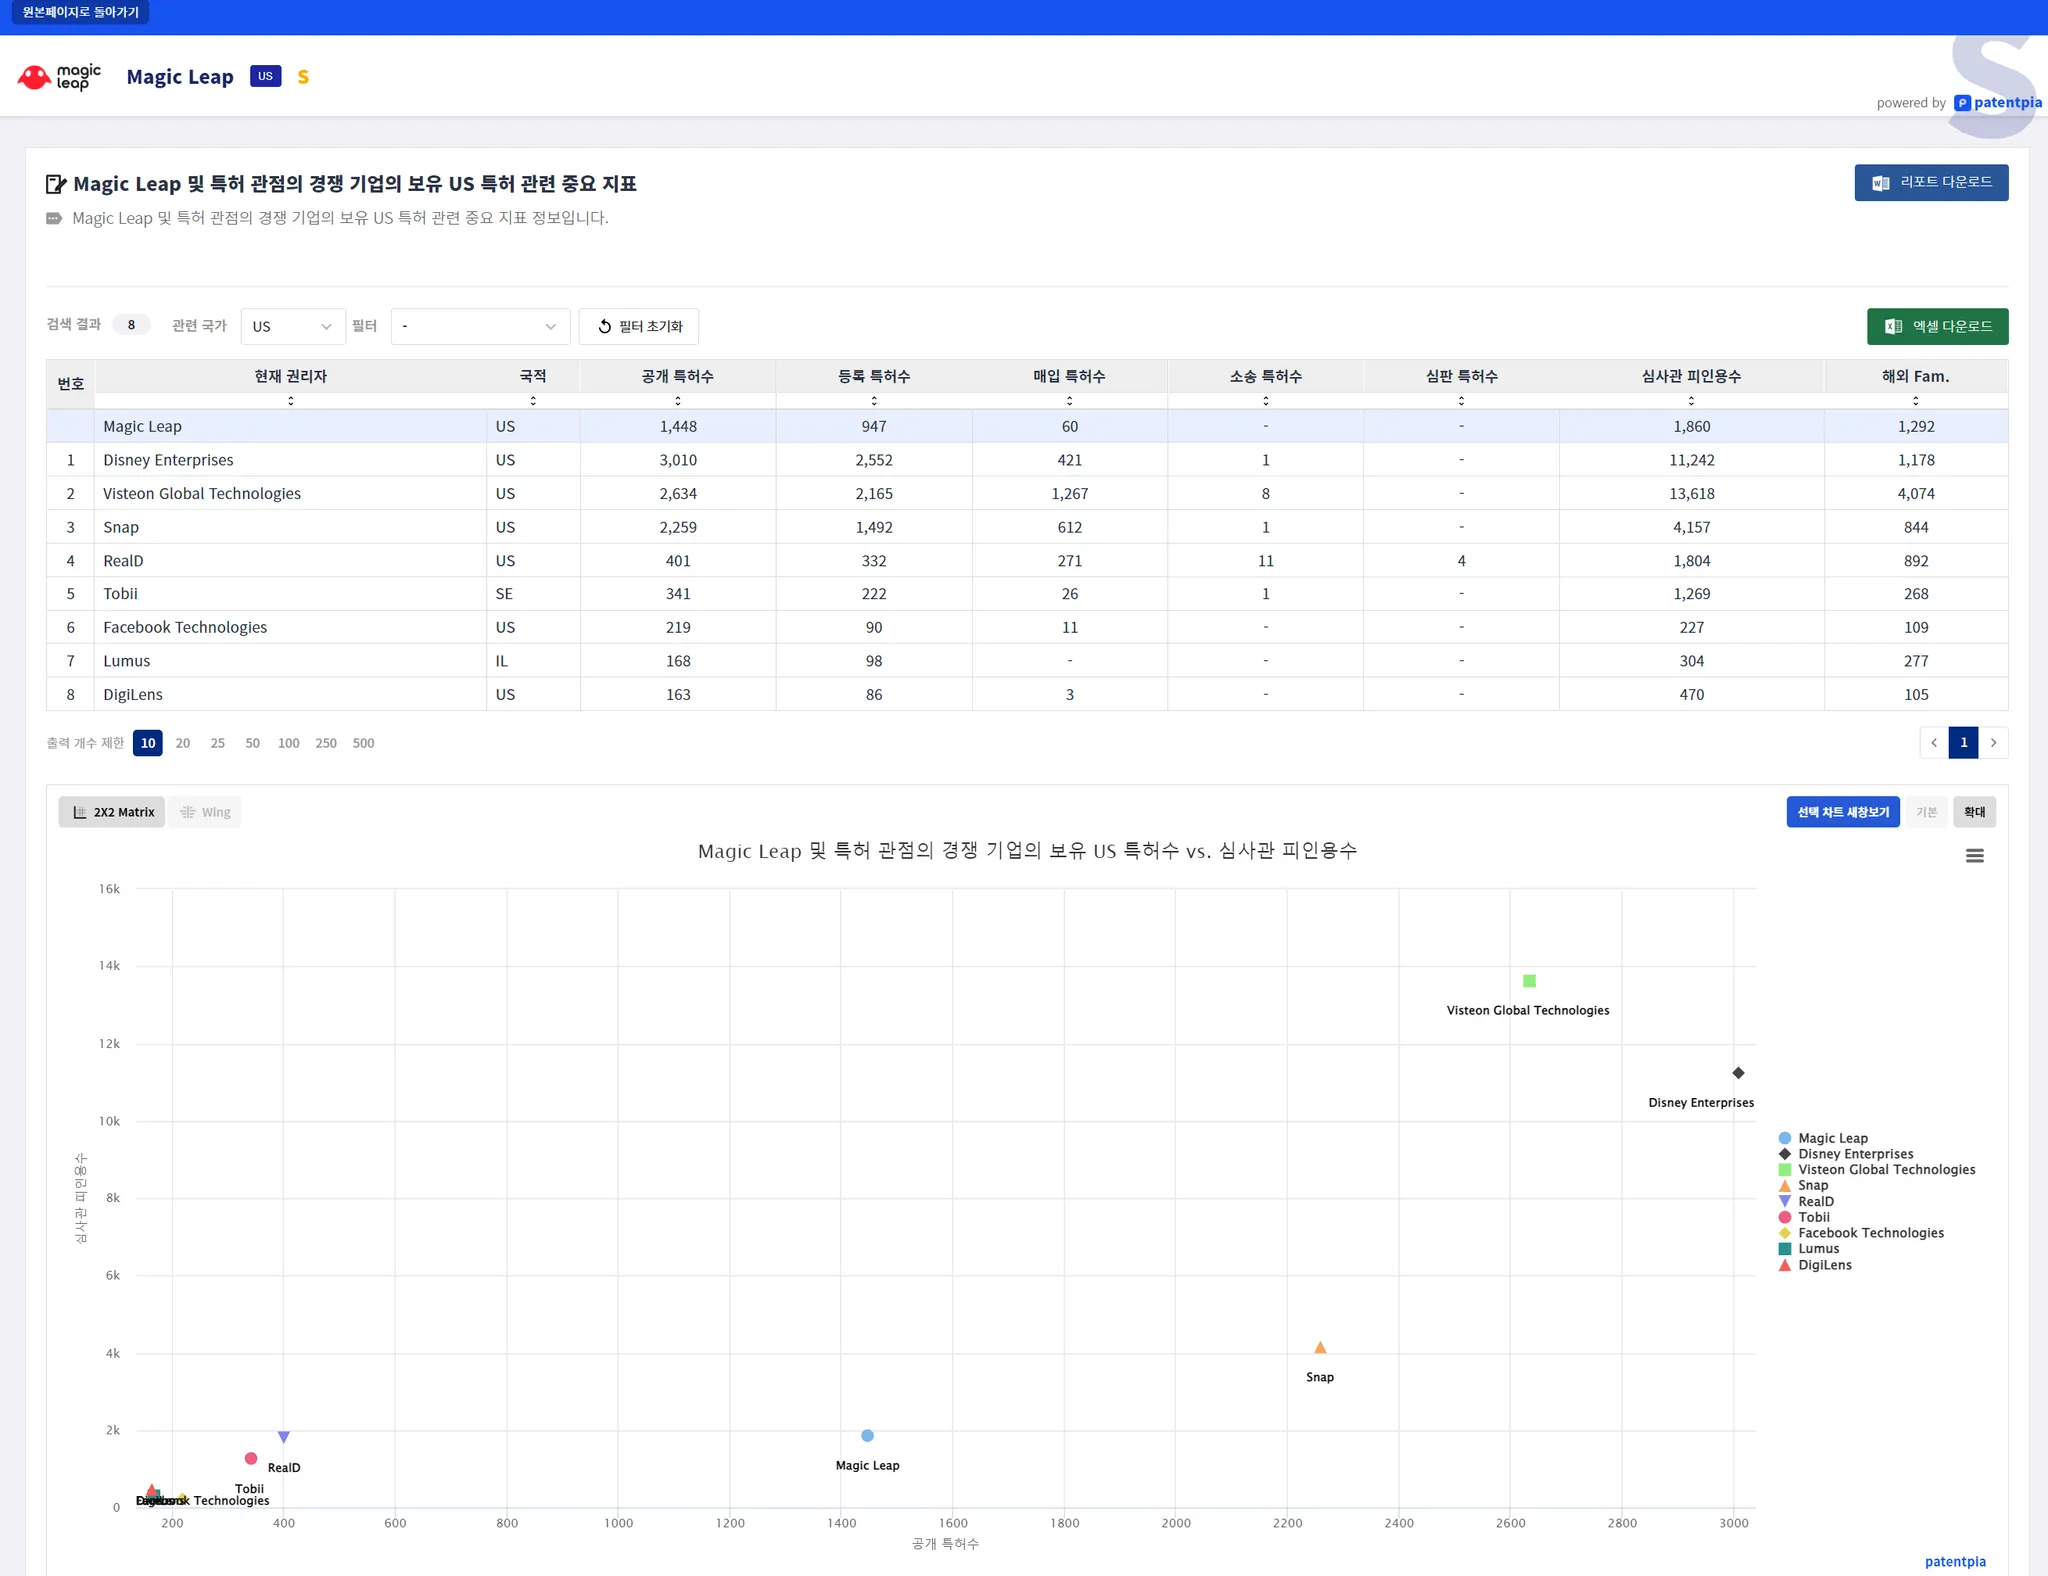Viewport: 2048px width, 1576px height.
Task: Toggle Magic Leap series in chart legend
Action: point(1831,1138)
